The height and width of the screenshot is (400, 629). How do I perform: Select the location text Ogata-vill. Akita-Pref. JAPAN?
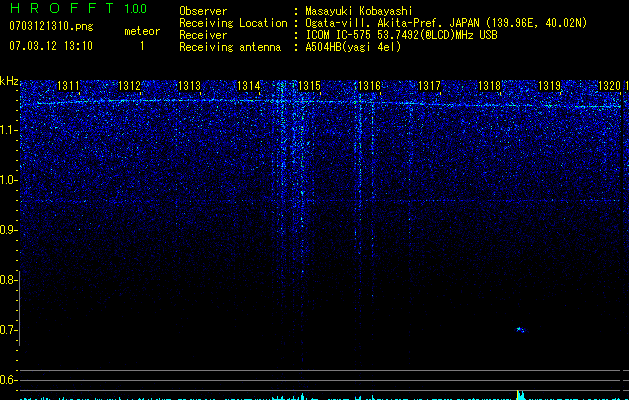(x=394, y=23)
